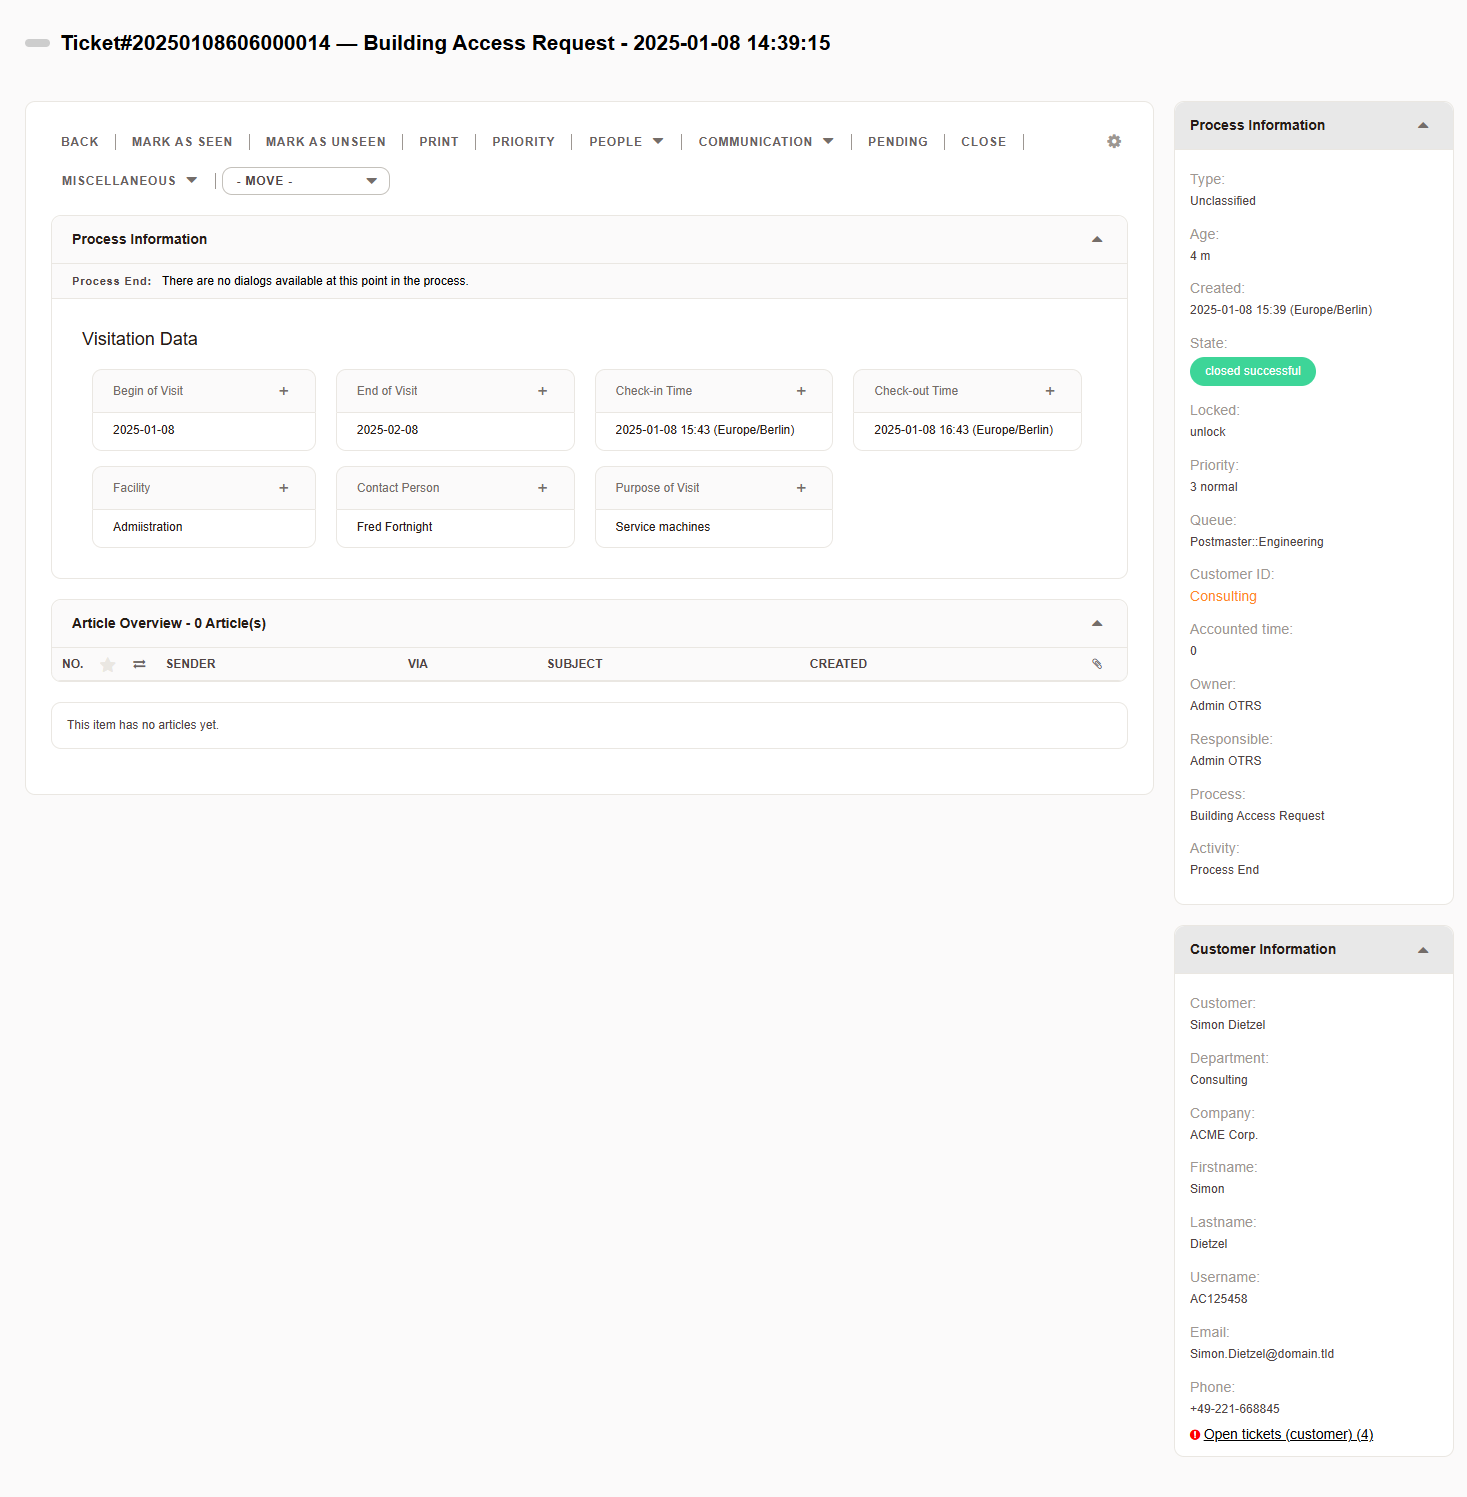
Task: Click plus icon on Purpose of Visit
Action: point(801,488)
